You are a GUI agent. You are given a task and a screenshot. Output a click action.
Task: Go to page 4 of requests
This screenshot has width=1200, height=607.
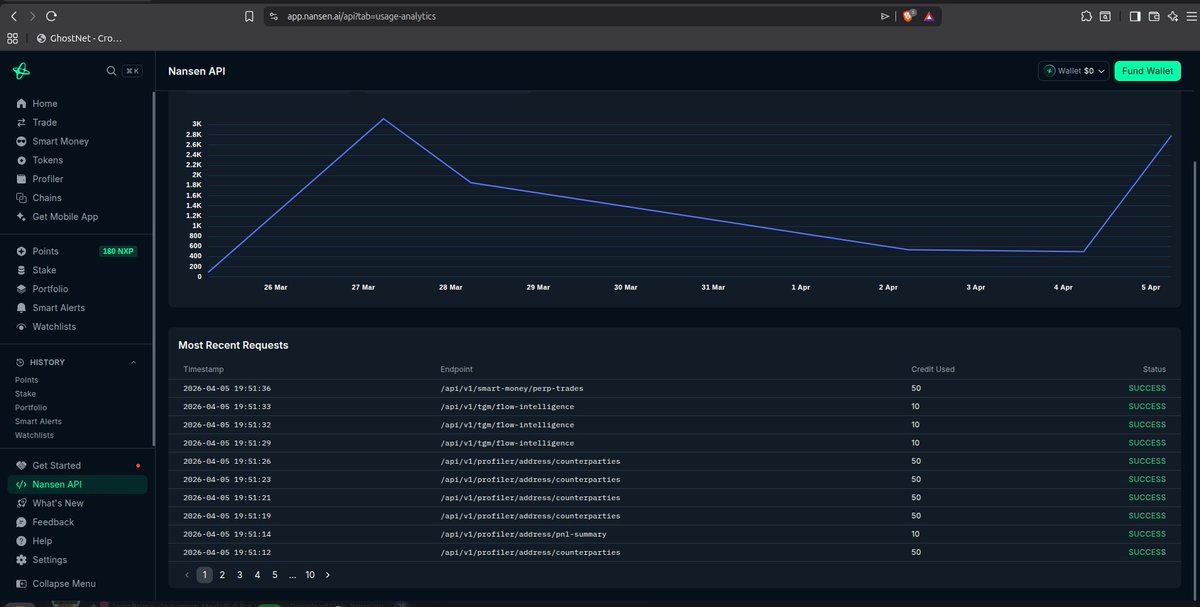click(x=257, y=575)
